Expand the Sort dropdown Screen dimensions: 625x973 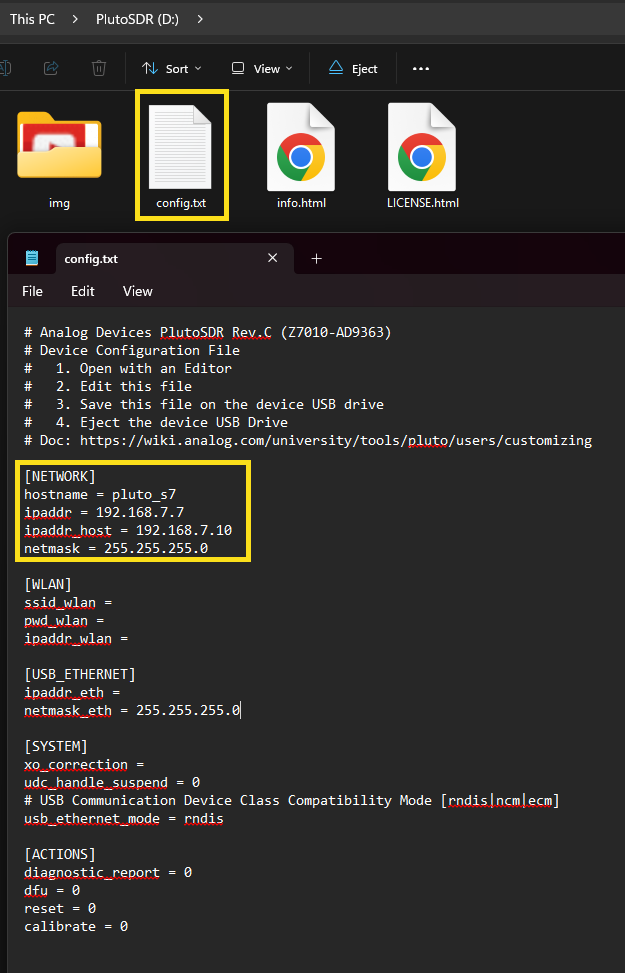(x=172, y=68)
